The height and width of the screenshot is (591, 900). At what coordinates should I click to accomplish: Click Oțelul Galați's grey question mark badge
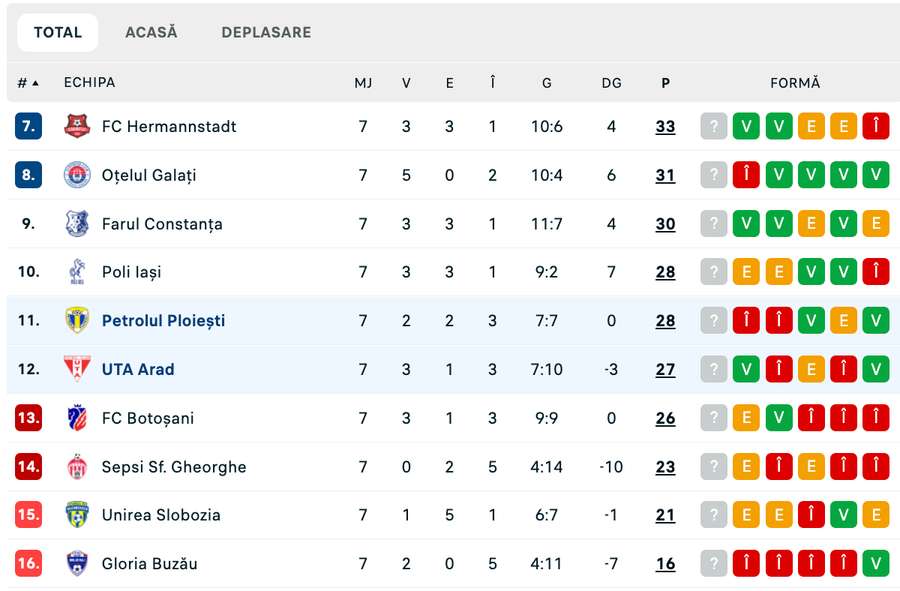coord(713,175)
